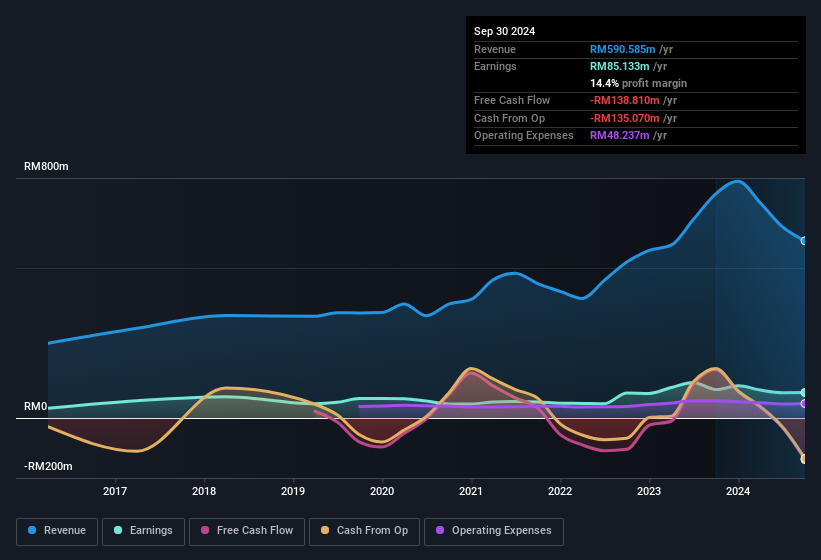This screenshot has width=821, height=560.
Task: Click the 2020 x-axis label
Action: (x=382, y=491)
